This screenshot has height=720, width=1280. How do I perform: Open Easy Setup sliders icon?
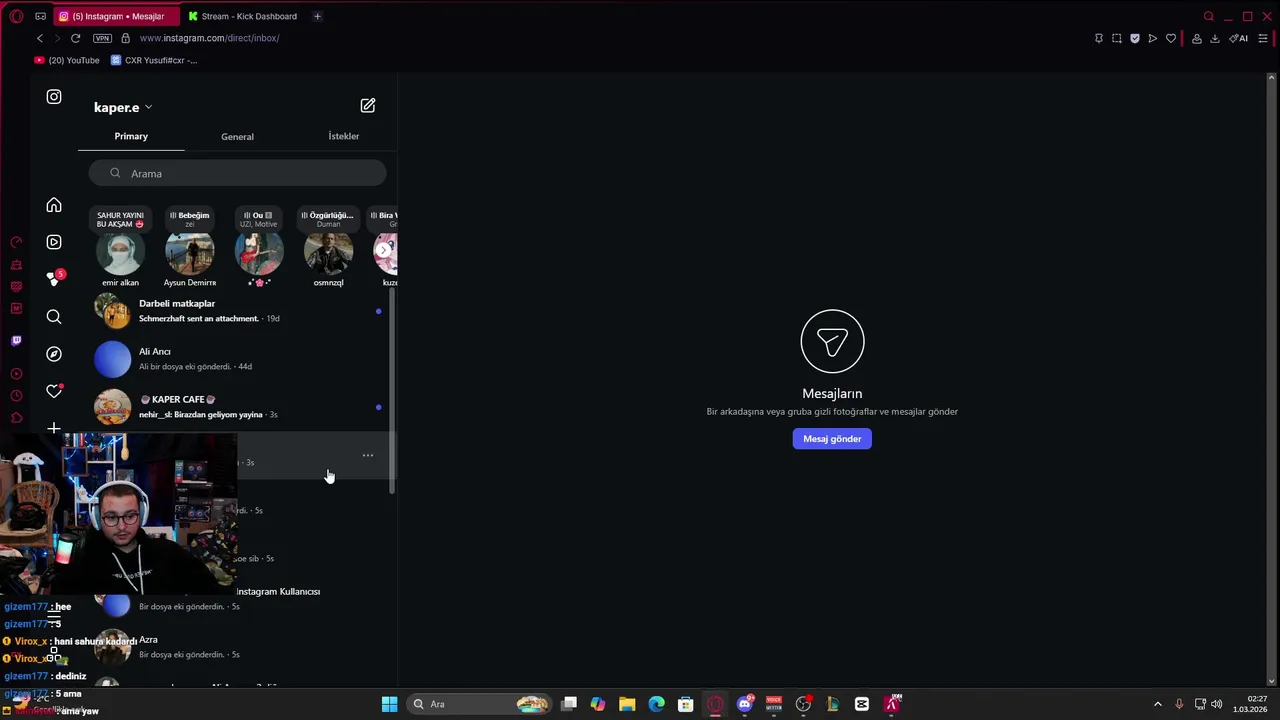click(x=1264, y=38)
